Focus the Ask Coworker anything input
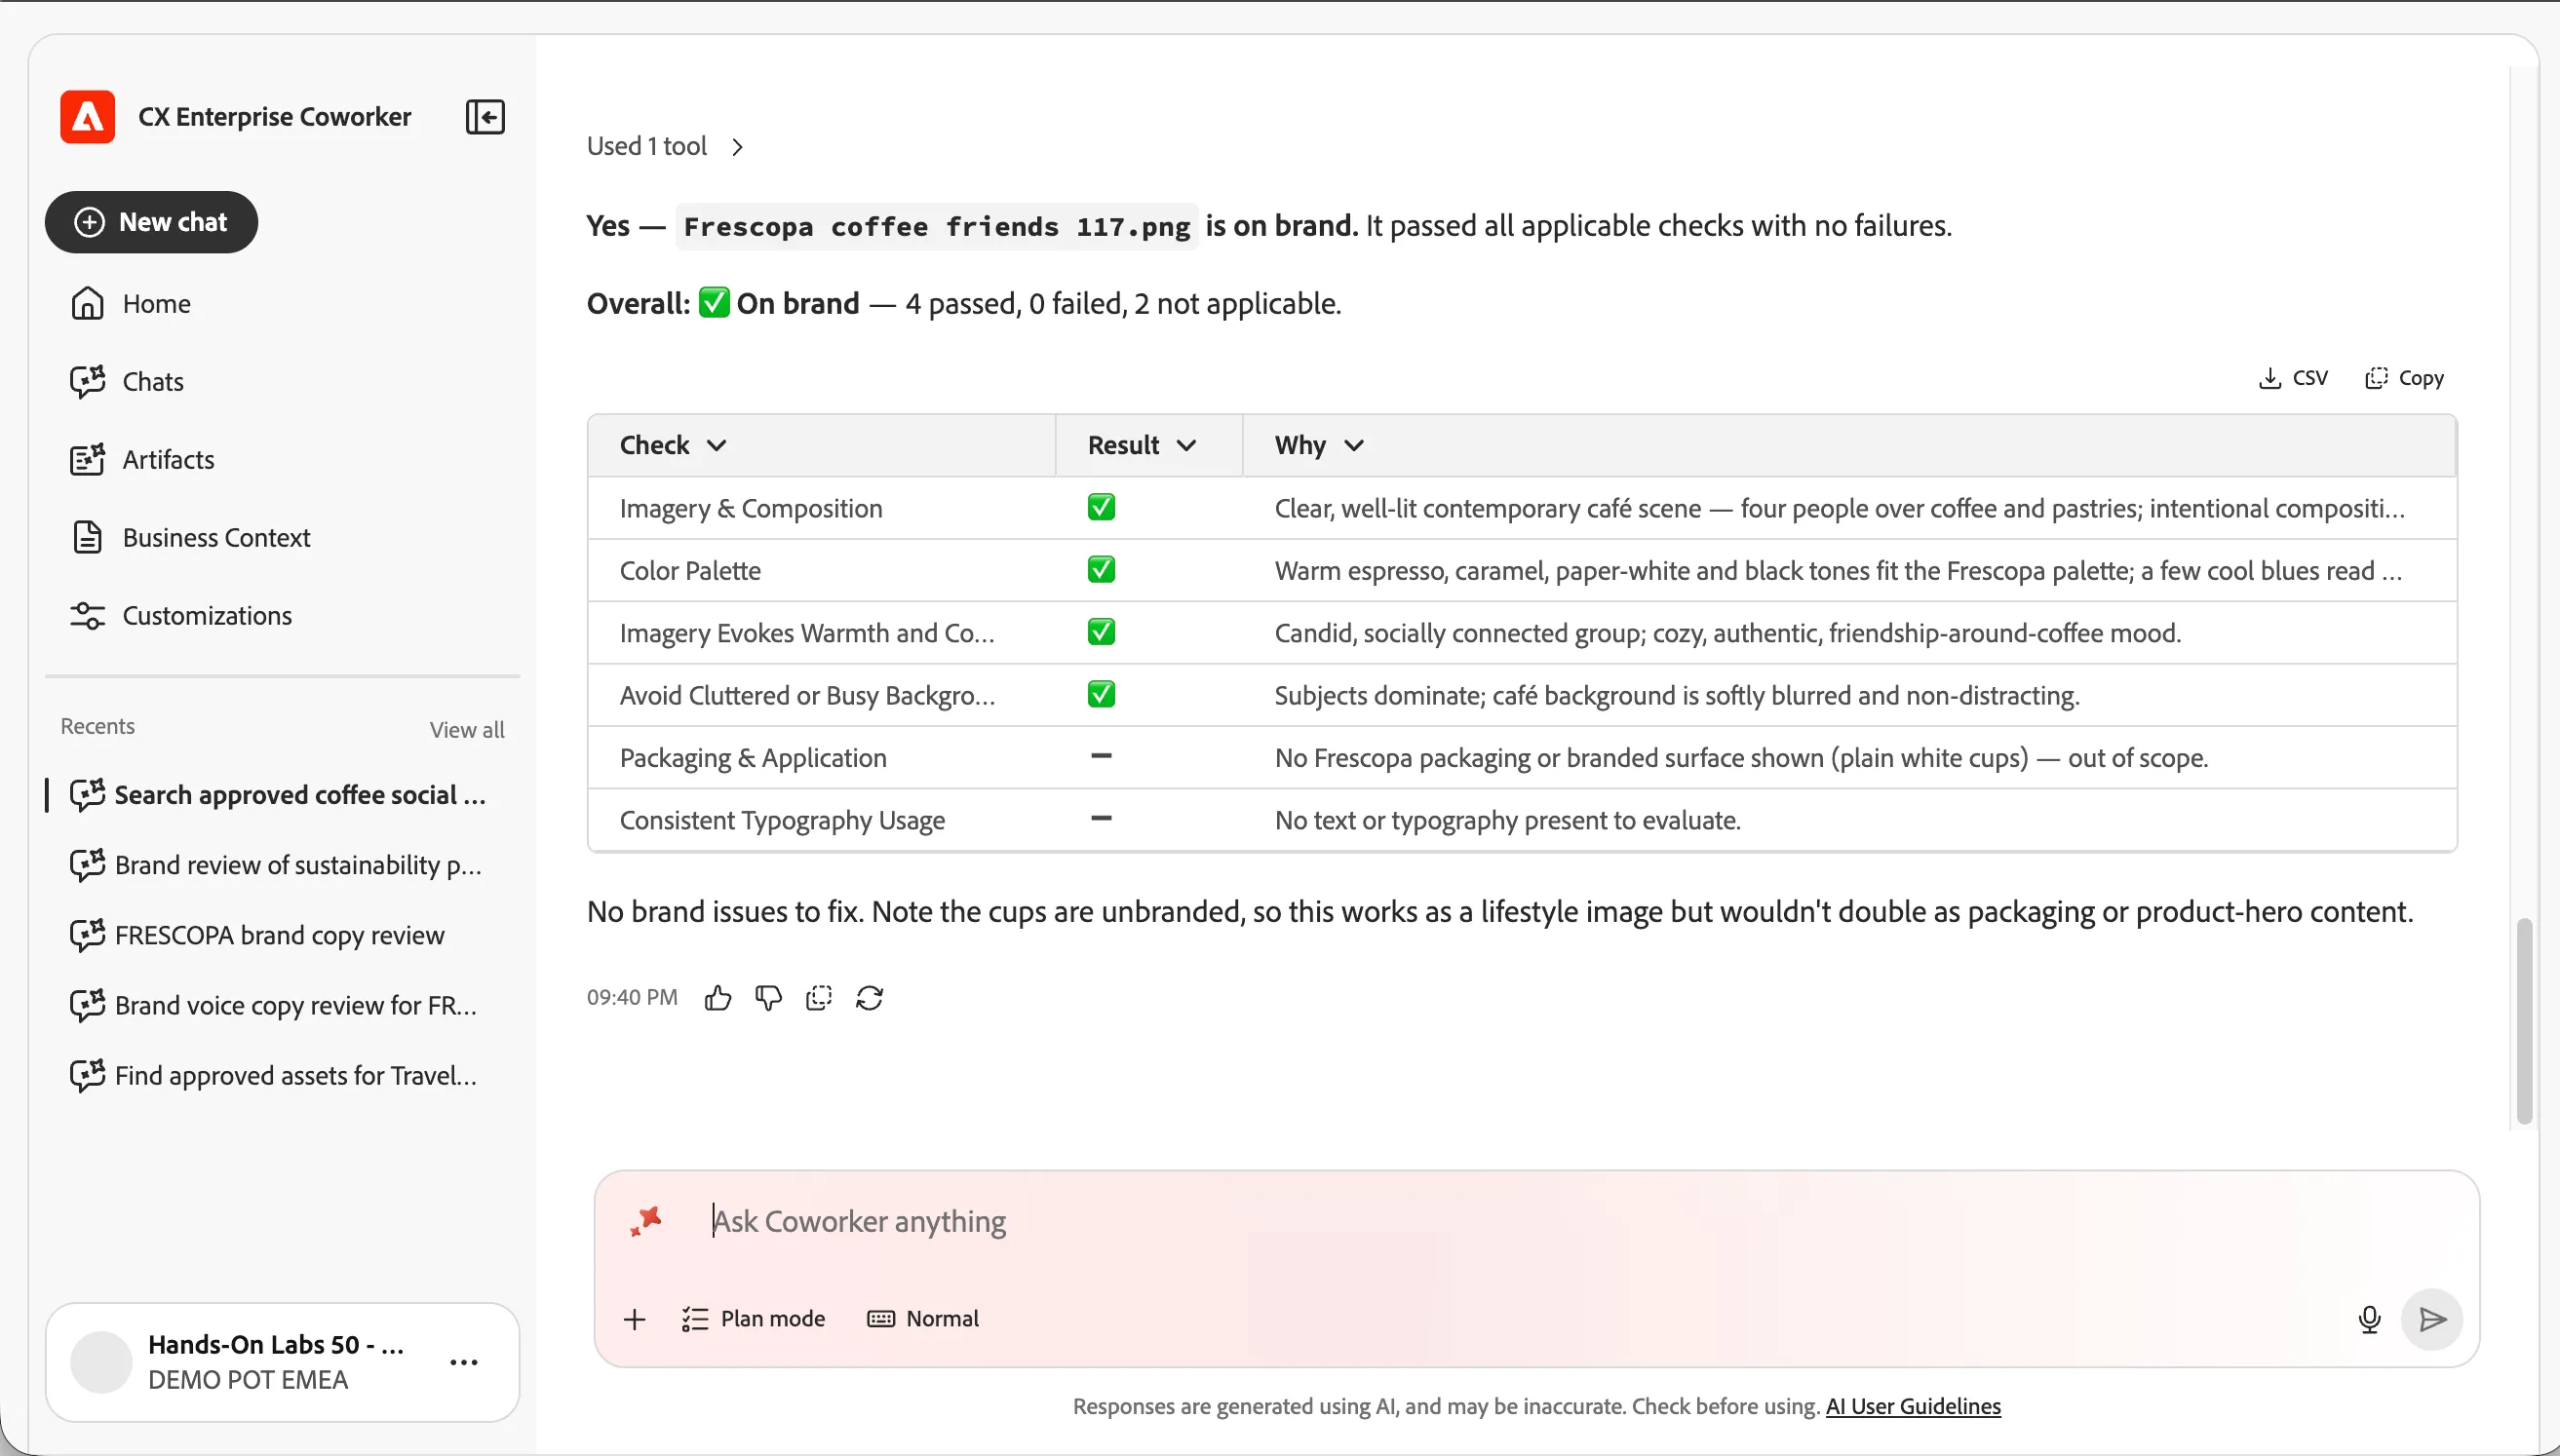2560x1456 pixels. [1536, 1221]
